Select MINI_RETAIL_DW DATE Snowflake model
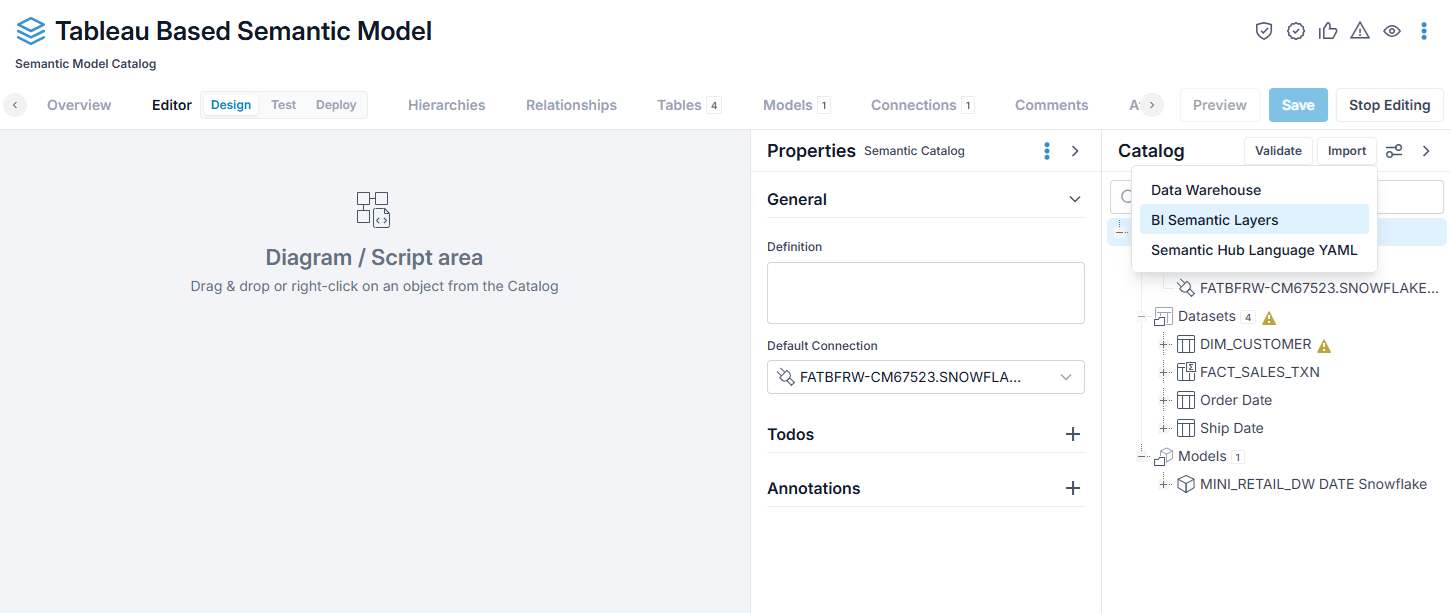The height and width of the screenshot is (613, 1451). 1313,484
